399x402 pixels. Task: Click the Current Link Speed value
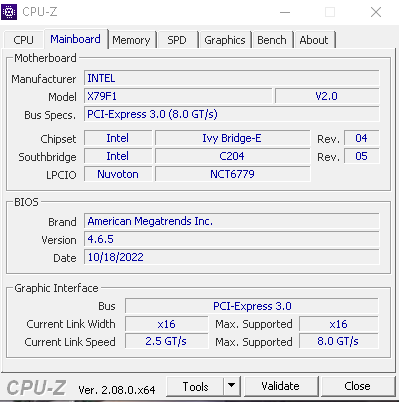click(166, 341)
